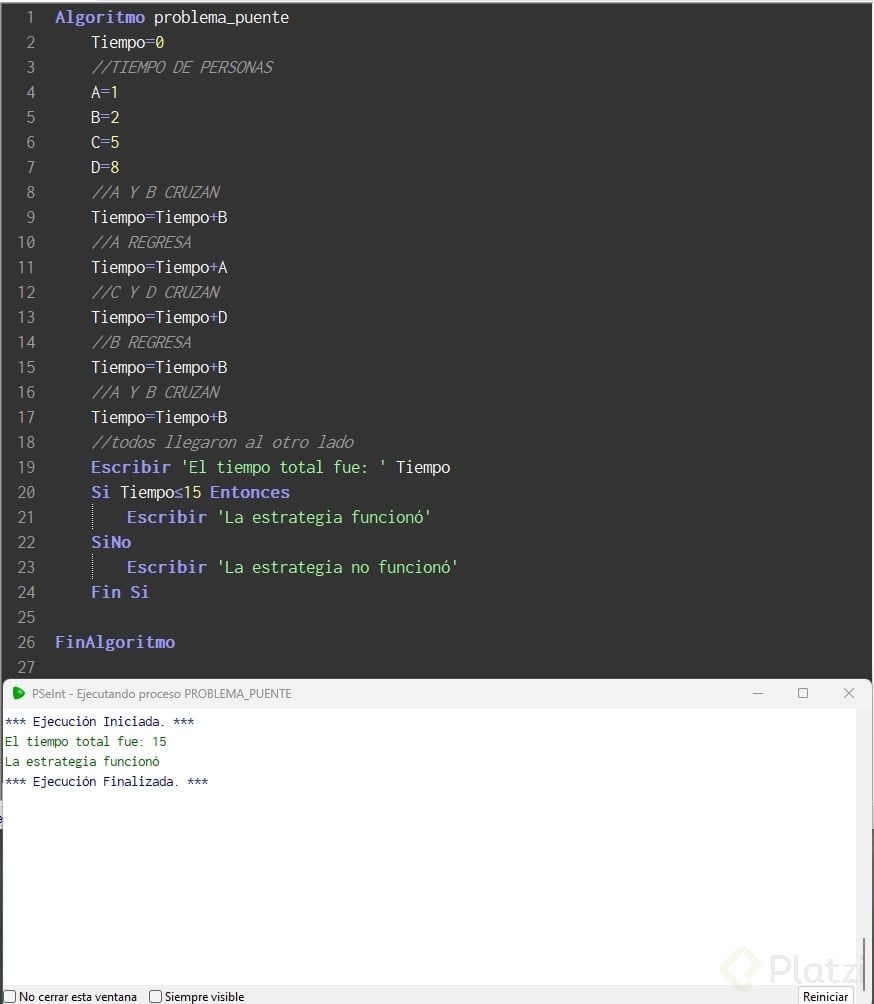Toggle the 'Siempre visible' checkbox

click(x=155, y=996)
